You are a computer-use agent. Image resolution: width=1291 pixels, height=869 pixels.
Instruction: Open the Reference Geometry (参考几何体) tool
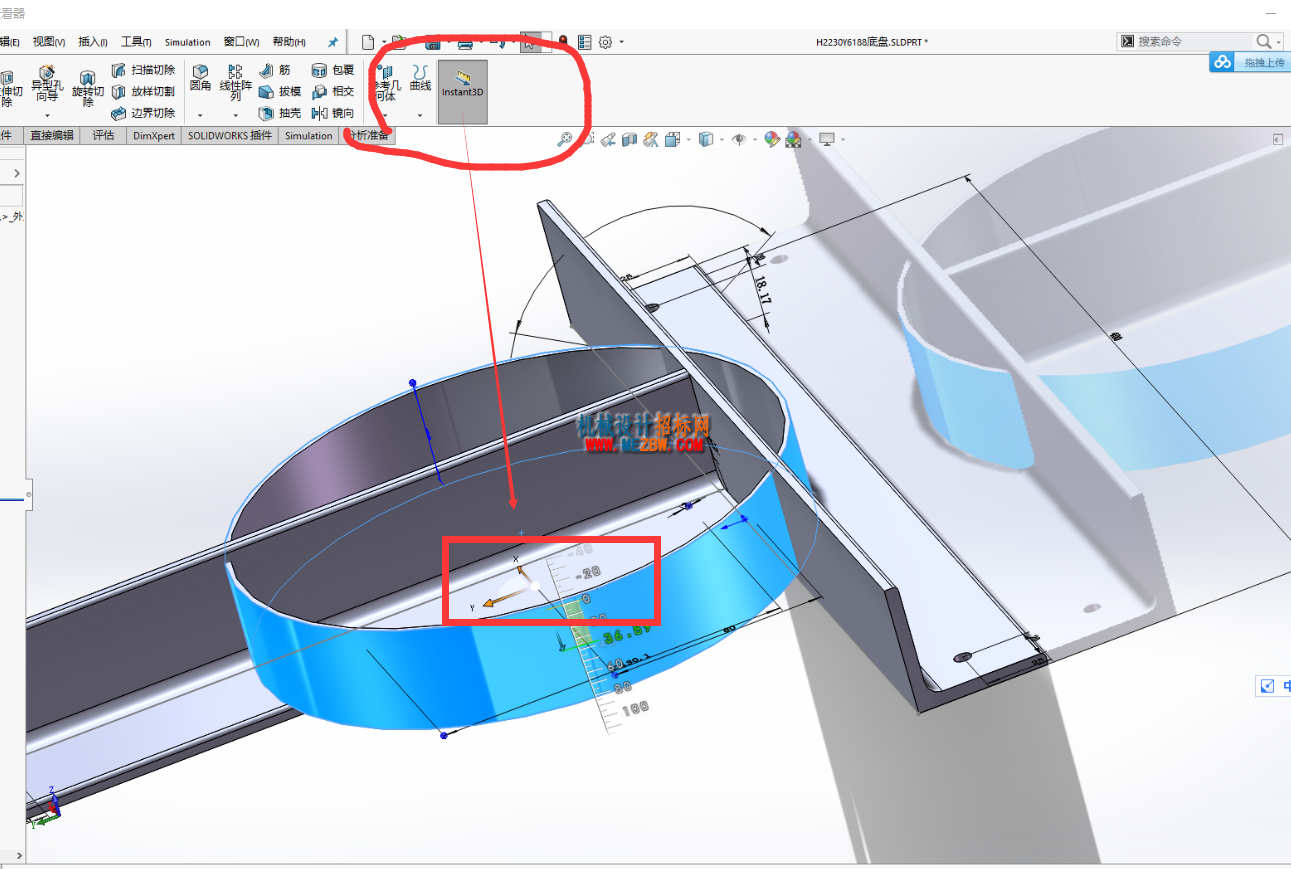pos(386,84)
